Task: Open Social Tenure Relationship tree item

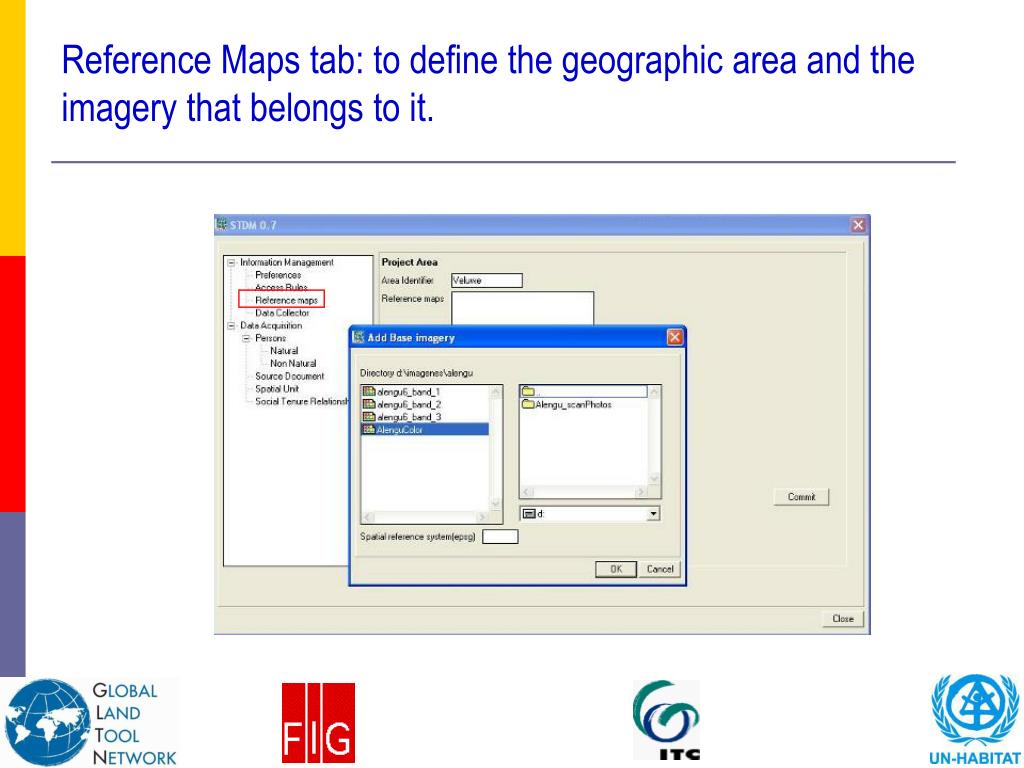Action: coord(302,402)
